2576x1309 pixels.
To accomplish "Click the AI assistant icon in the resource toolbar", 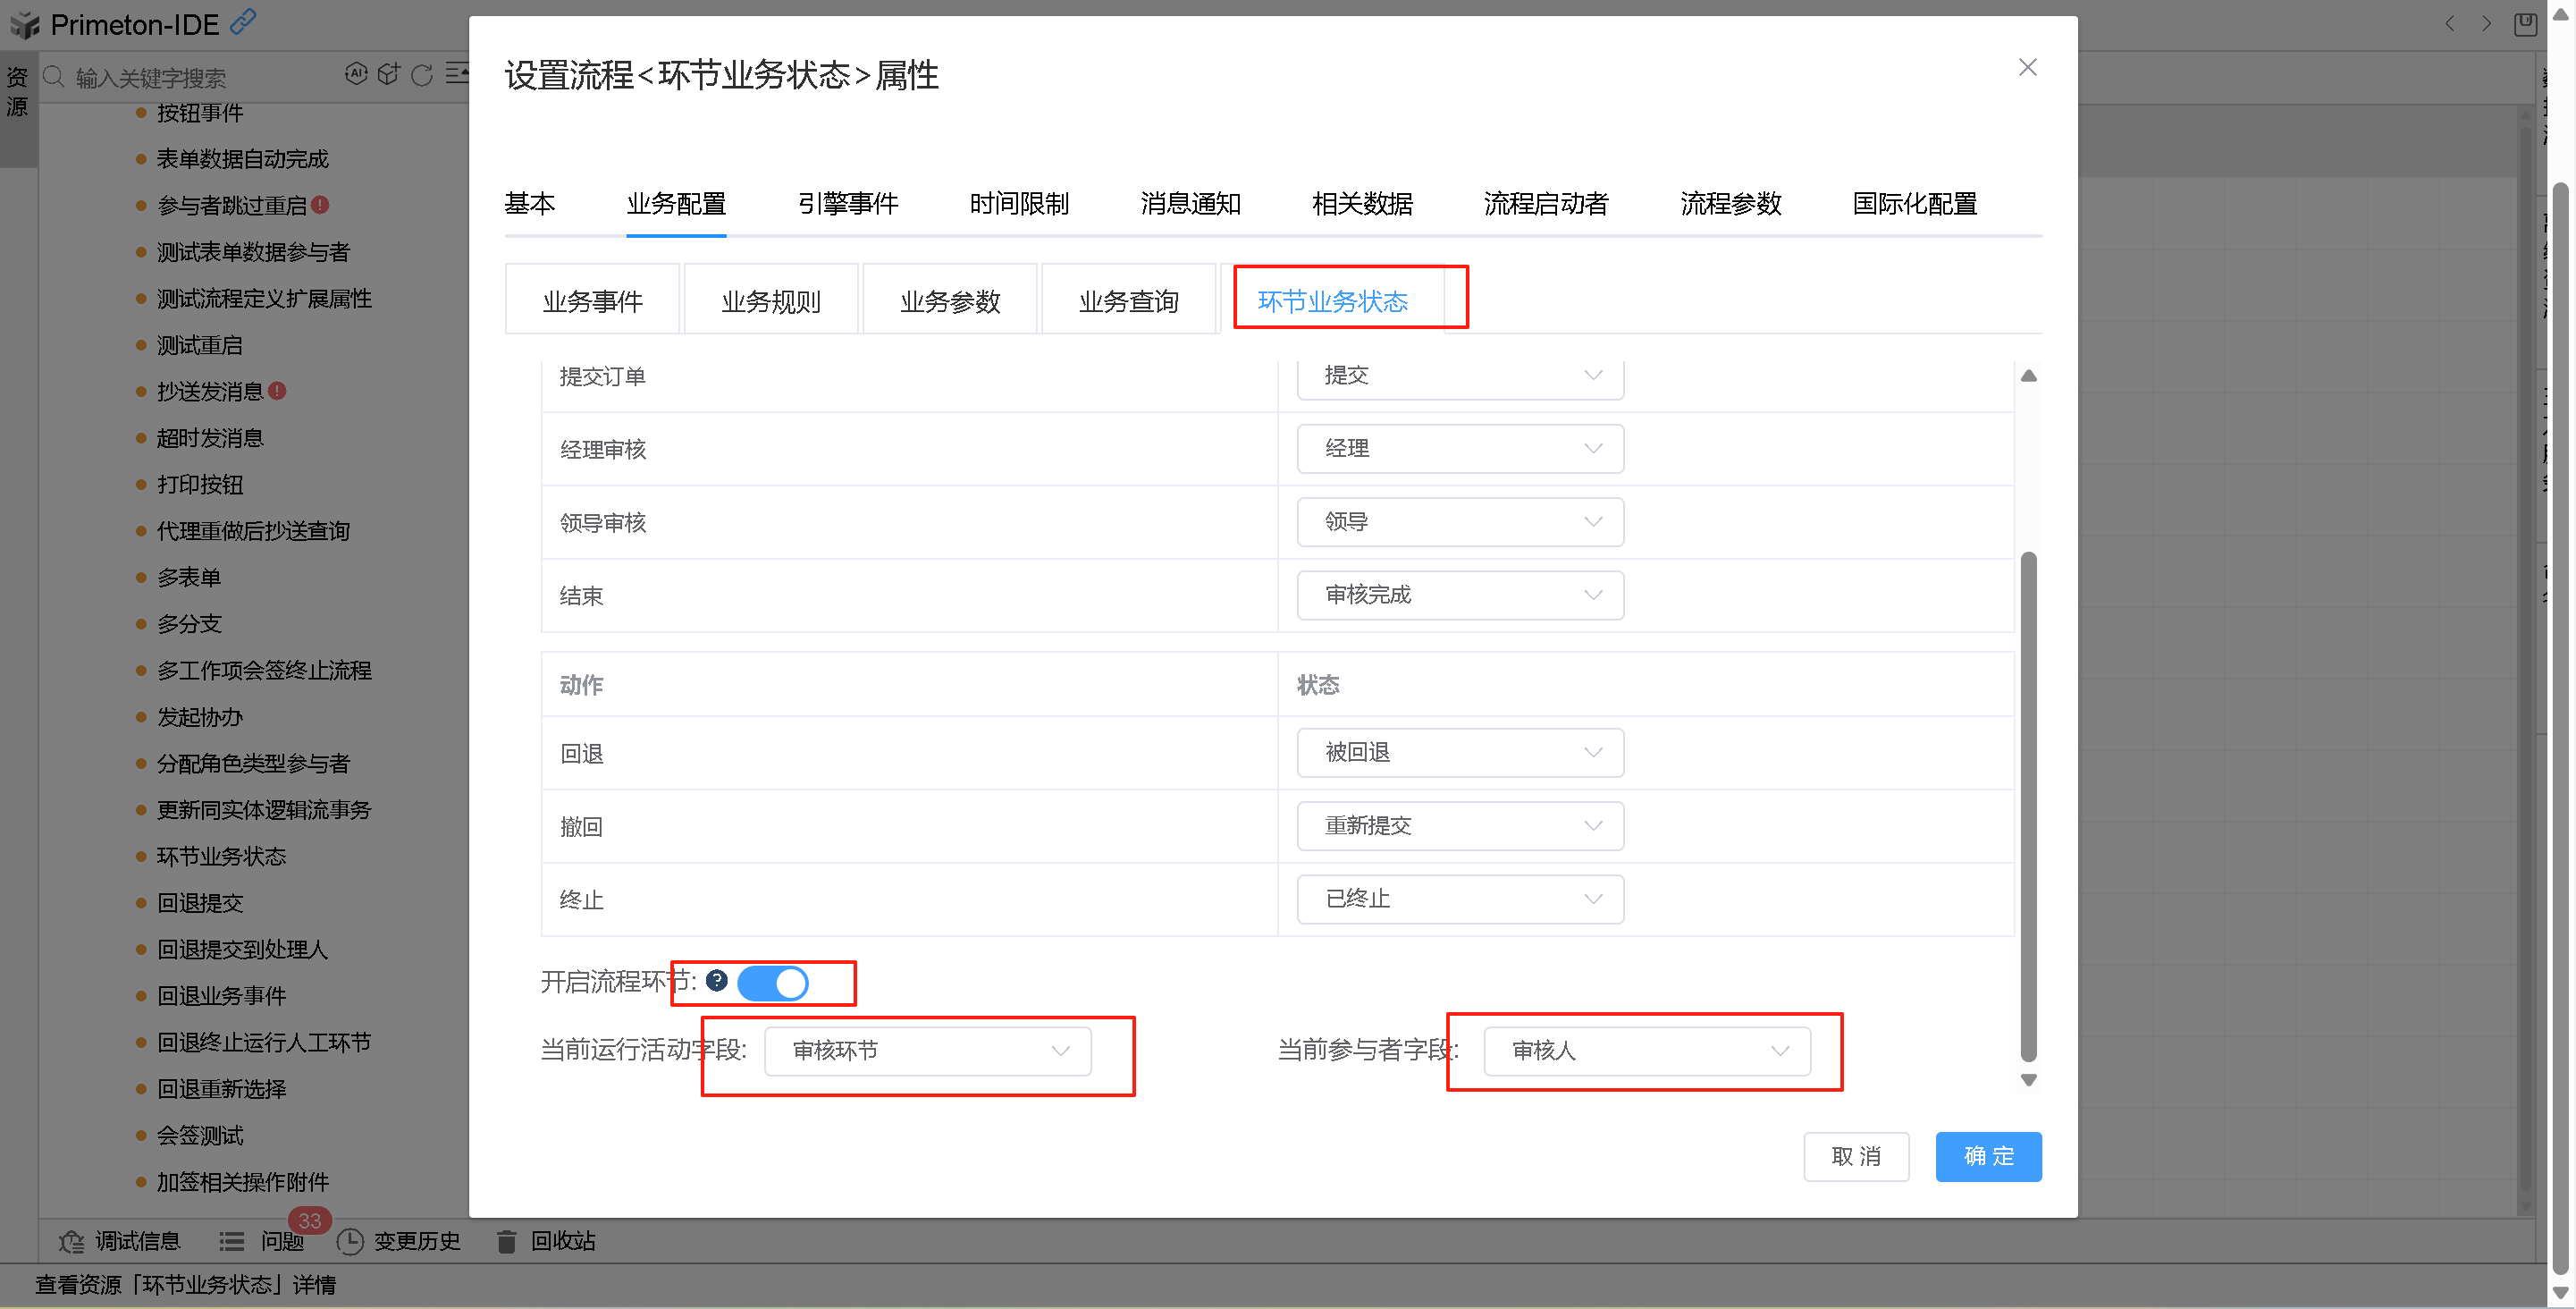I will (x=356, y=74).
